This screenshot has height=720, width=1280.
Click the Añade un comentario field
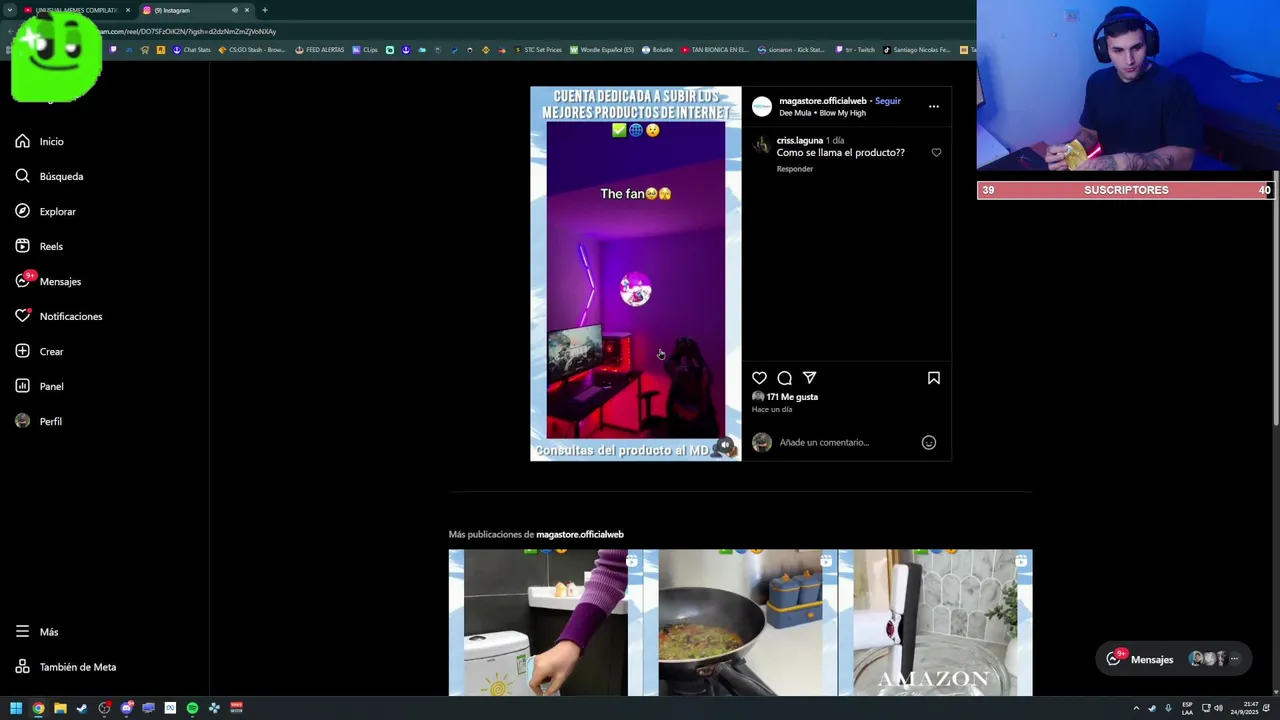(x=845, y=442)
